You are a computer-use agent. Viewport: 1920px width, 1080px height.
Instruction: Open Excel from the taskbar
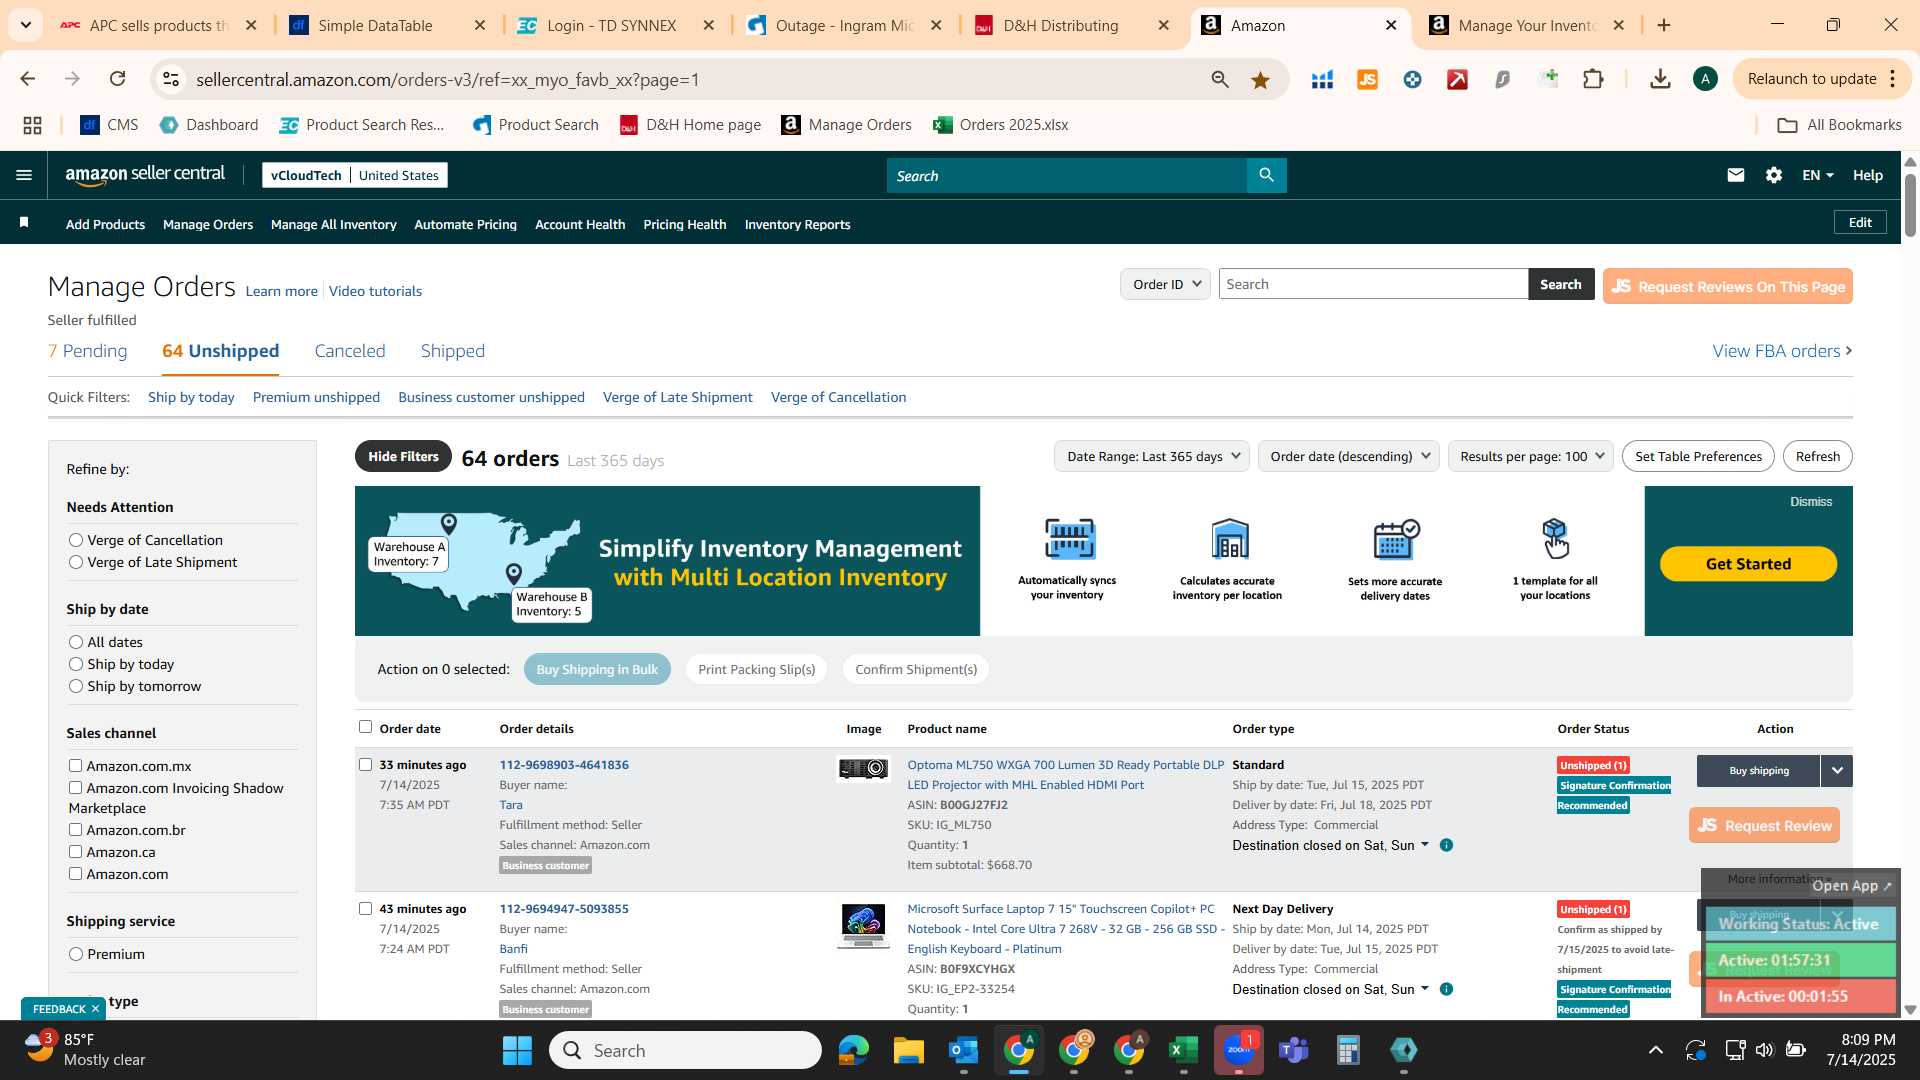[1183, 1050]
